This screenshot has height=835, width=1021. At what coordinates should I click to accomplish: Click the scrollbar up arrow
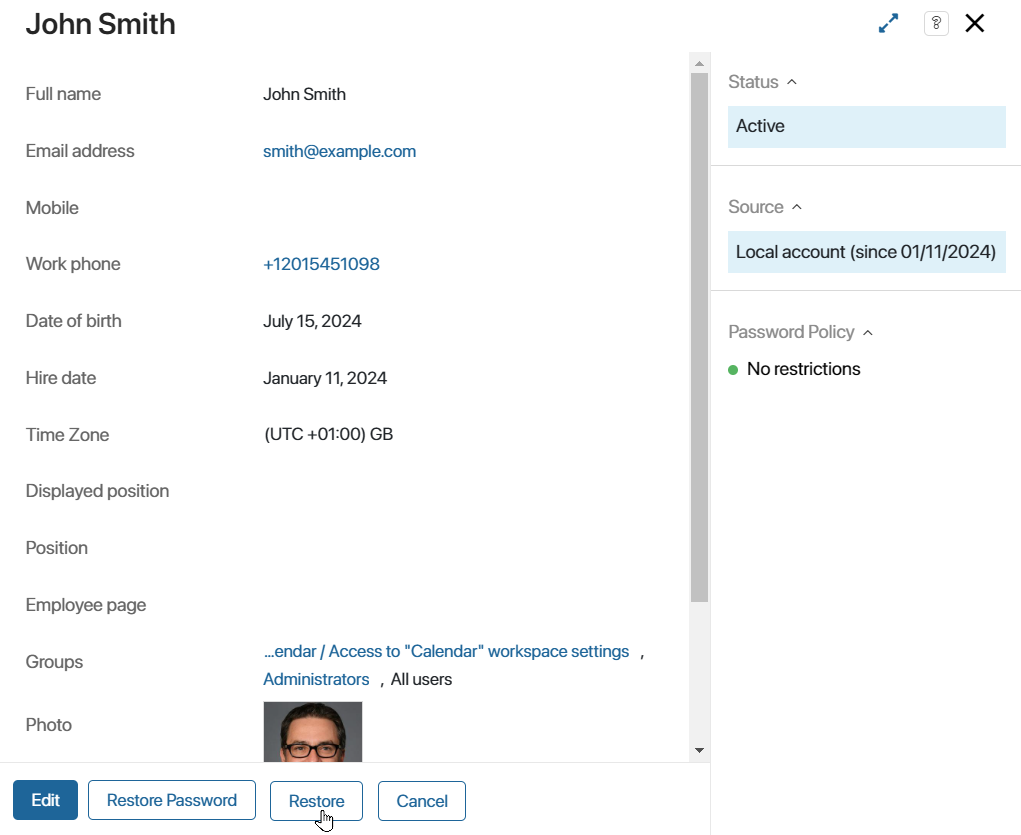699,63
